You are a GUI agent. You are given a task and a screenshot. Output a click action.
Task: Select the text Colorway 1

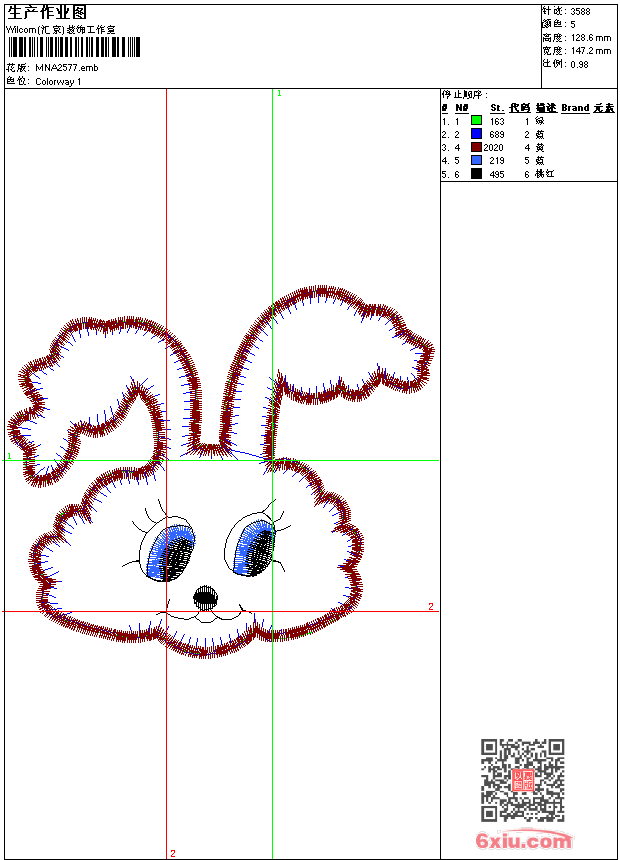click(x=58, y=82)
